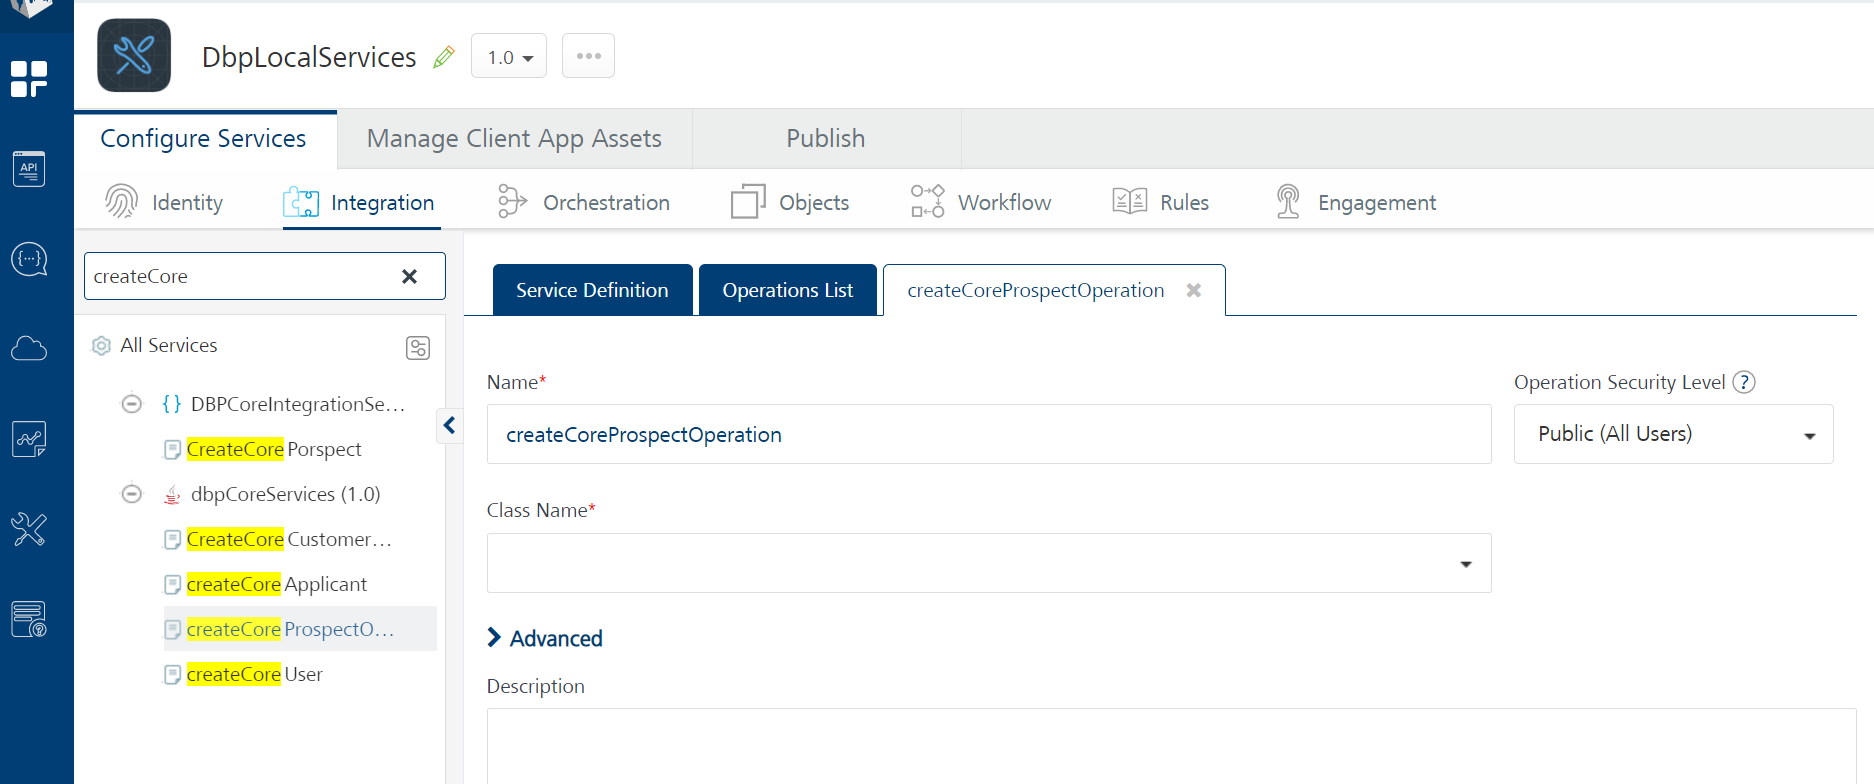Click the Service Definition button
Viewport: 1874px width, 784px height.
pos(592,290)
